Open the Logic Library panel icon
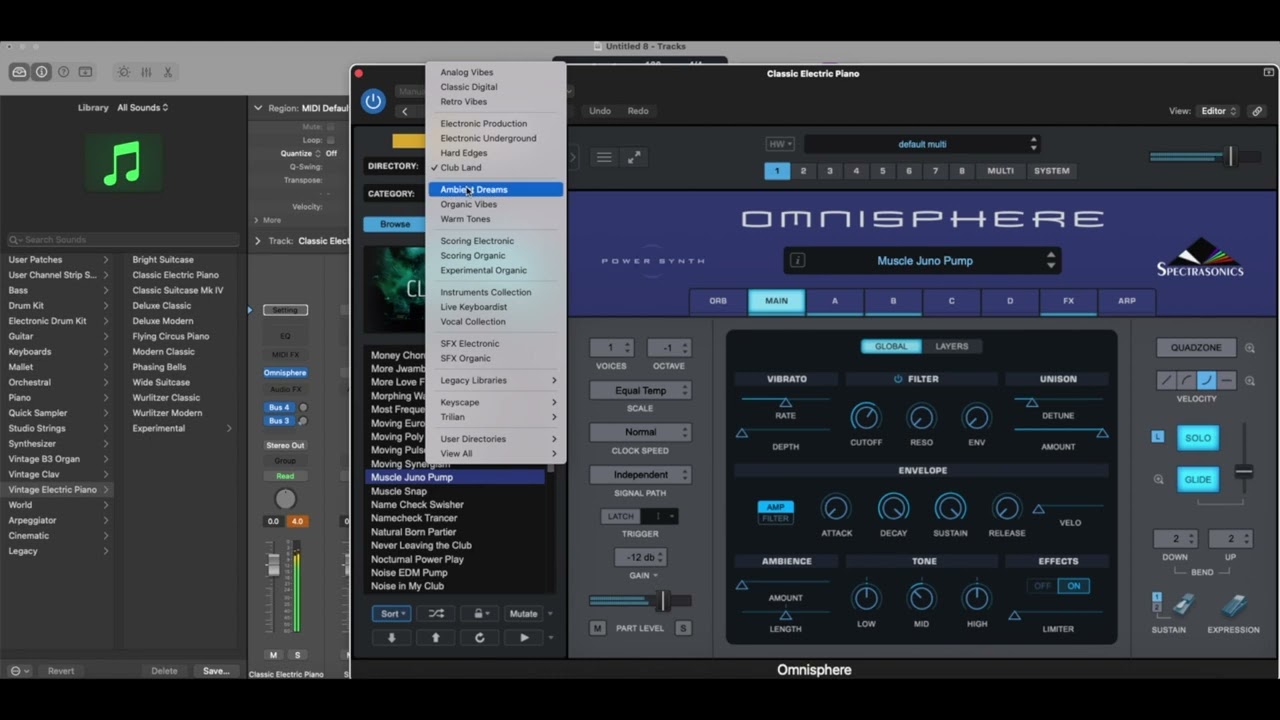1280x720 pixels. [19, 72]
